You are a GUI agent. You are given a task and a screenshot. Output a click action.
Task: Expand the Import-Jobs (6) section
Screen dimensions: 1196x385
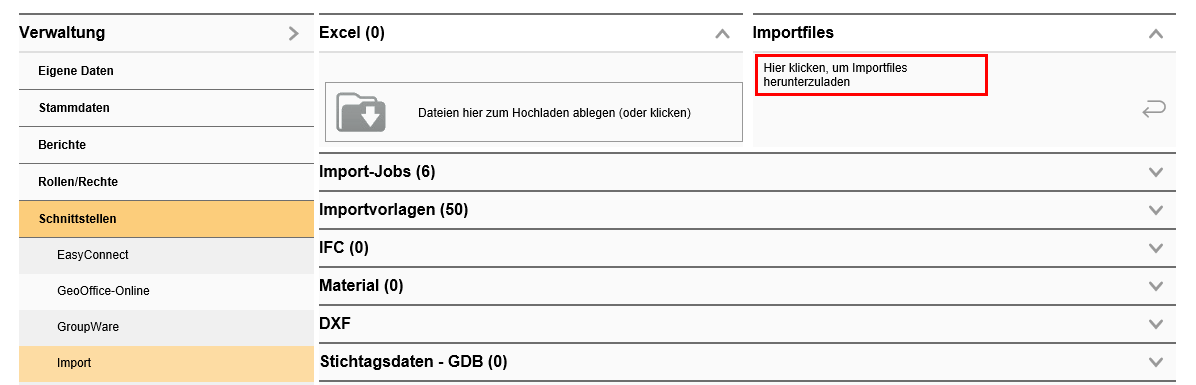click(1156, 172)
